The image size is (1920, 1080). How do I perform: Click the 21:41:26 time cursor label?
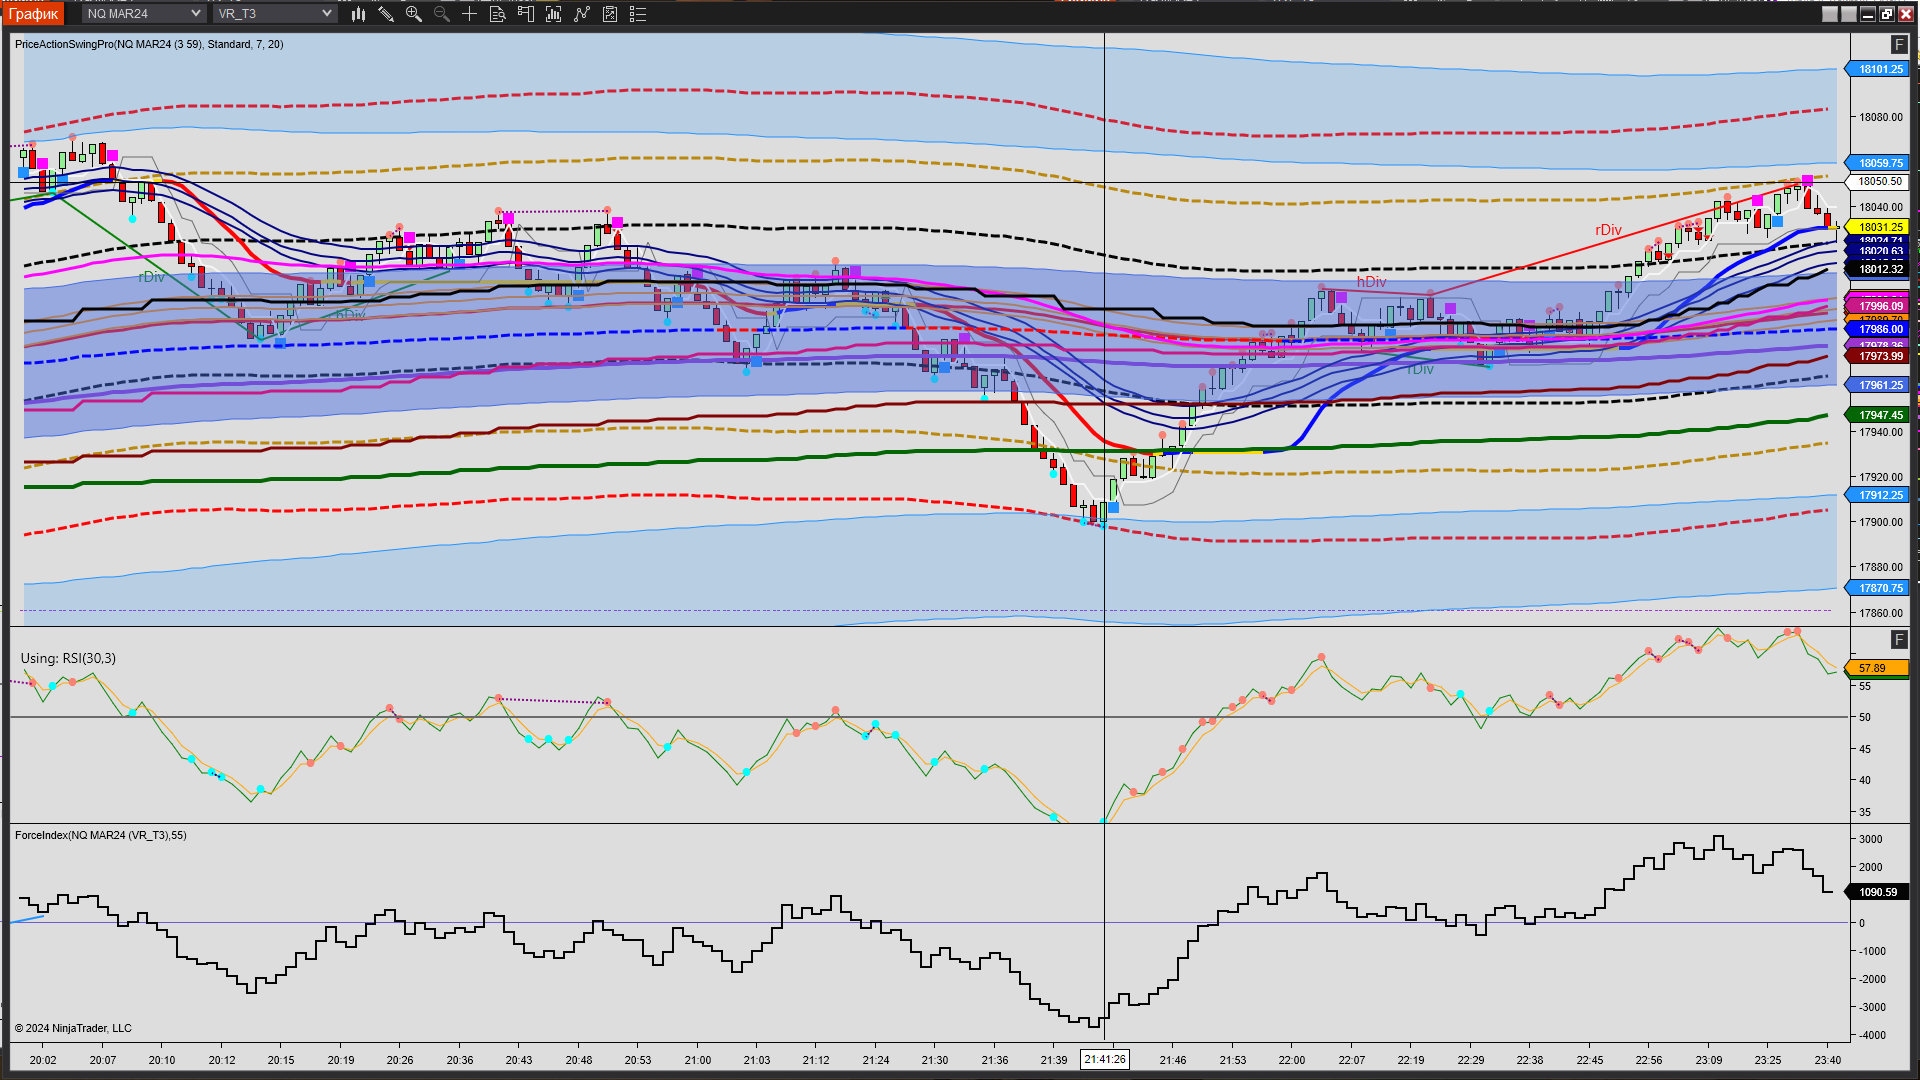point(1105,1059)
